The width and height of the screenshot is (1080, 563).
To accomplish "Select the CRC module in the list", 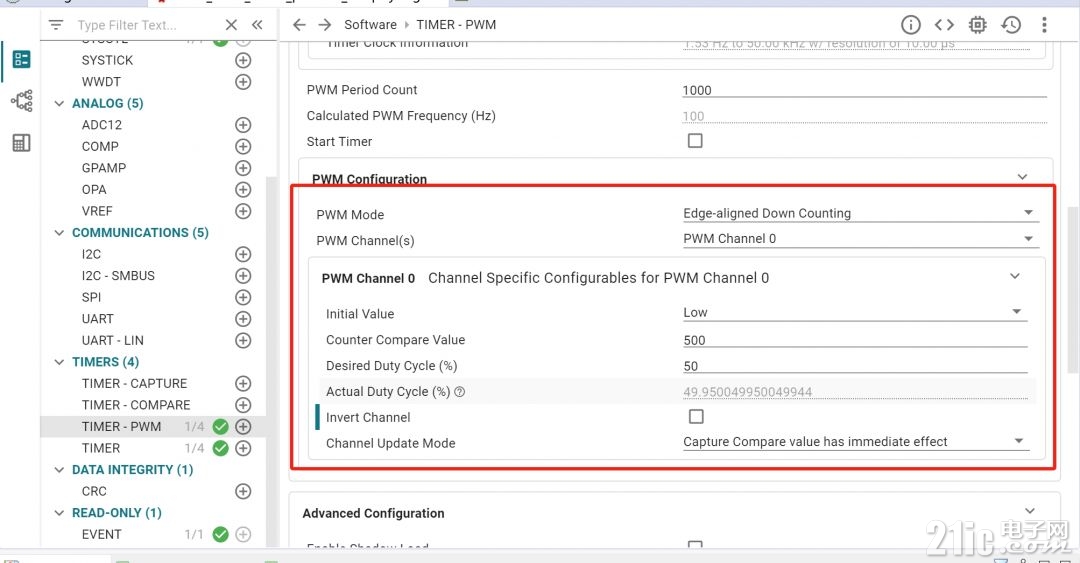I will tap(94, 491).
